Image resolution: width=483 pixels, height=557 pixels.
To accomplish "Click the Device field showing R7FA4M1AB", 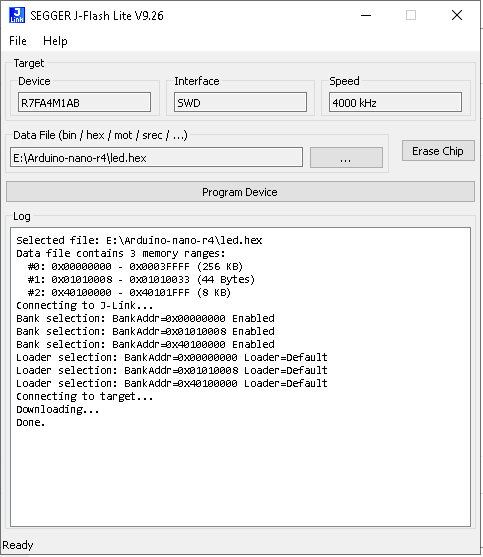I will [x=85, y=102].
